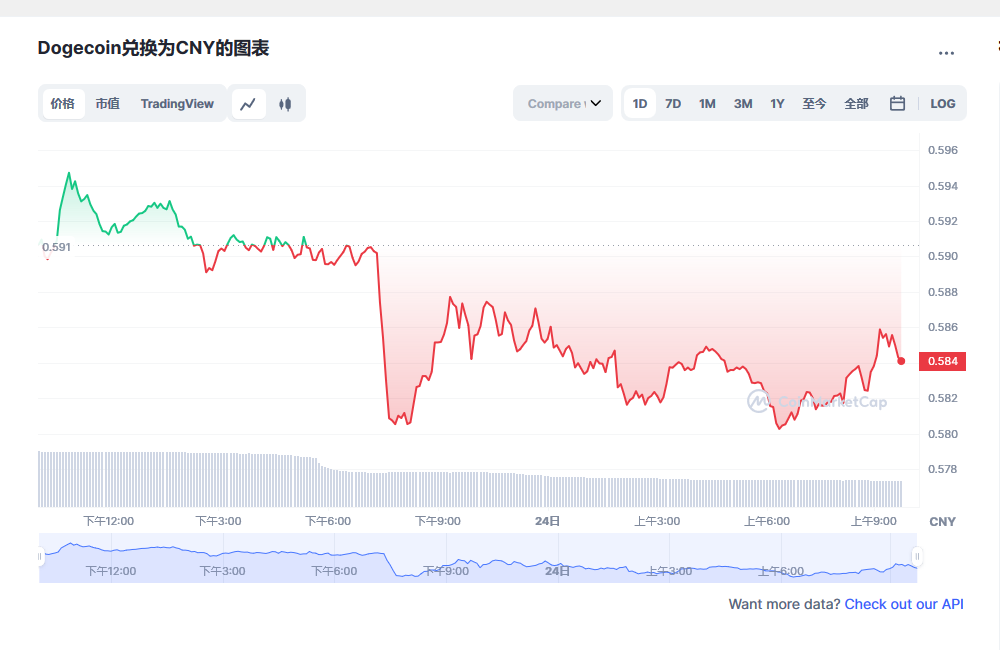Image resolution: width=1000 pixels, height=650 pixels.
Task: Click the 0.578 price axis label
Action: click(943, 469)
